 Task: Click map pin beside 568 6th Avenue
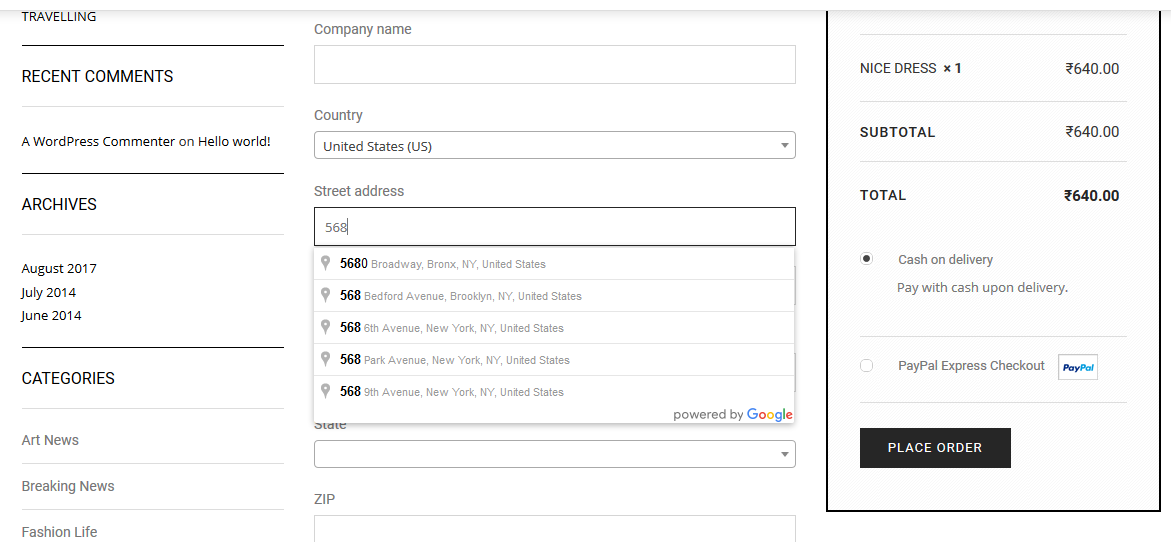(326, 327)
